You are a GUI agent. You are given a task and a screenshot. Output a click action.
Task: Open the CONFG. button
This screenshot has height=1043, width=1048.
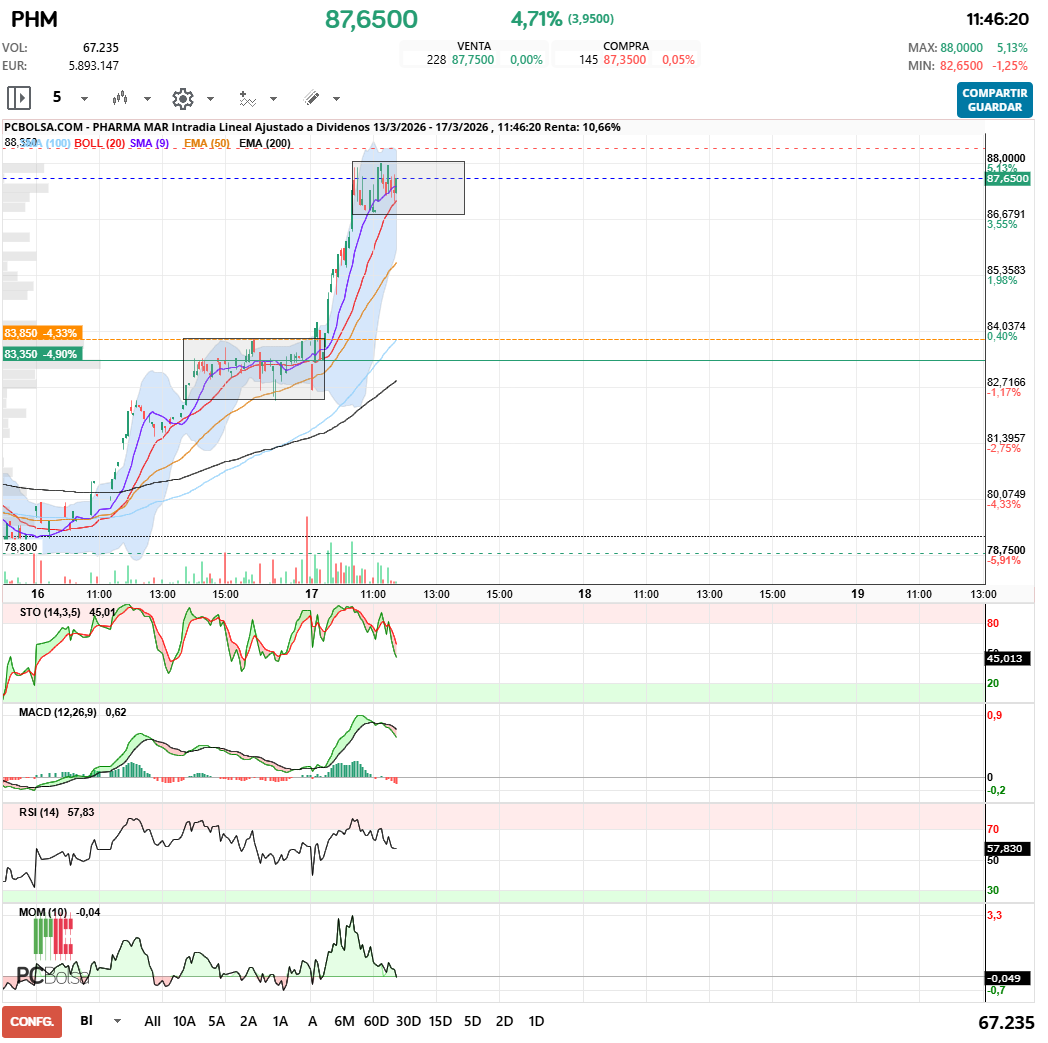coord(32,1021)
